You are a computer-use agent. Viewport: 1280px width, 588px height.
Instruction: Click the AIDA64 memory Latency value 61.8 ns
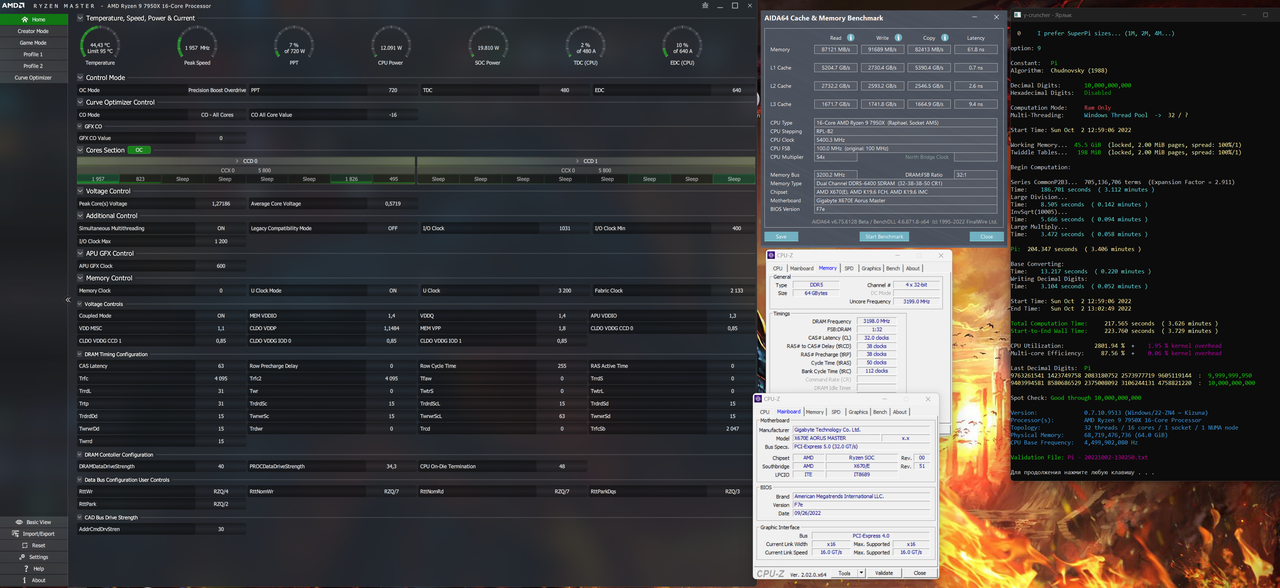(x=976, y=48)
